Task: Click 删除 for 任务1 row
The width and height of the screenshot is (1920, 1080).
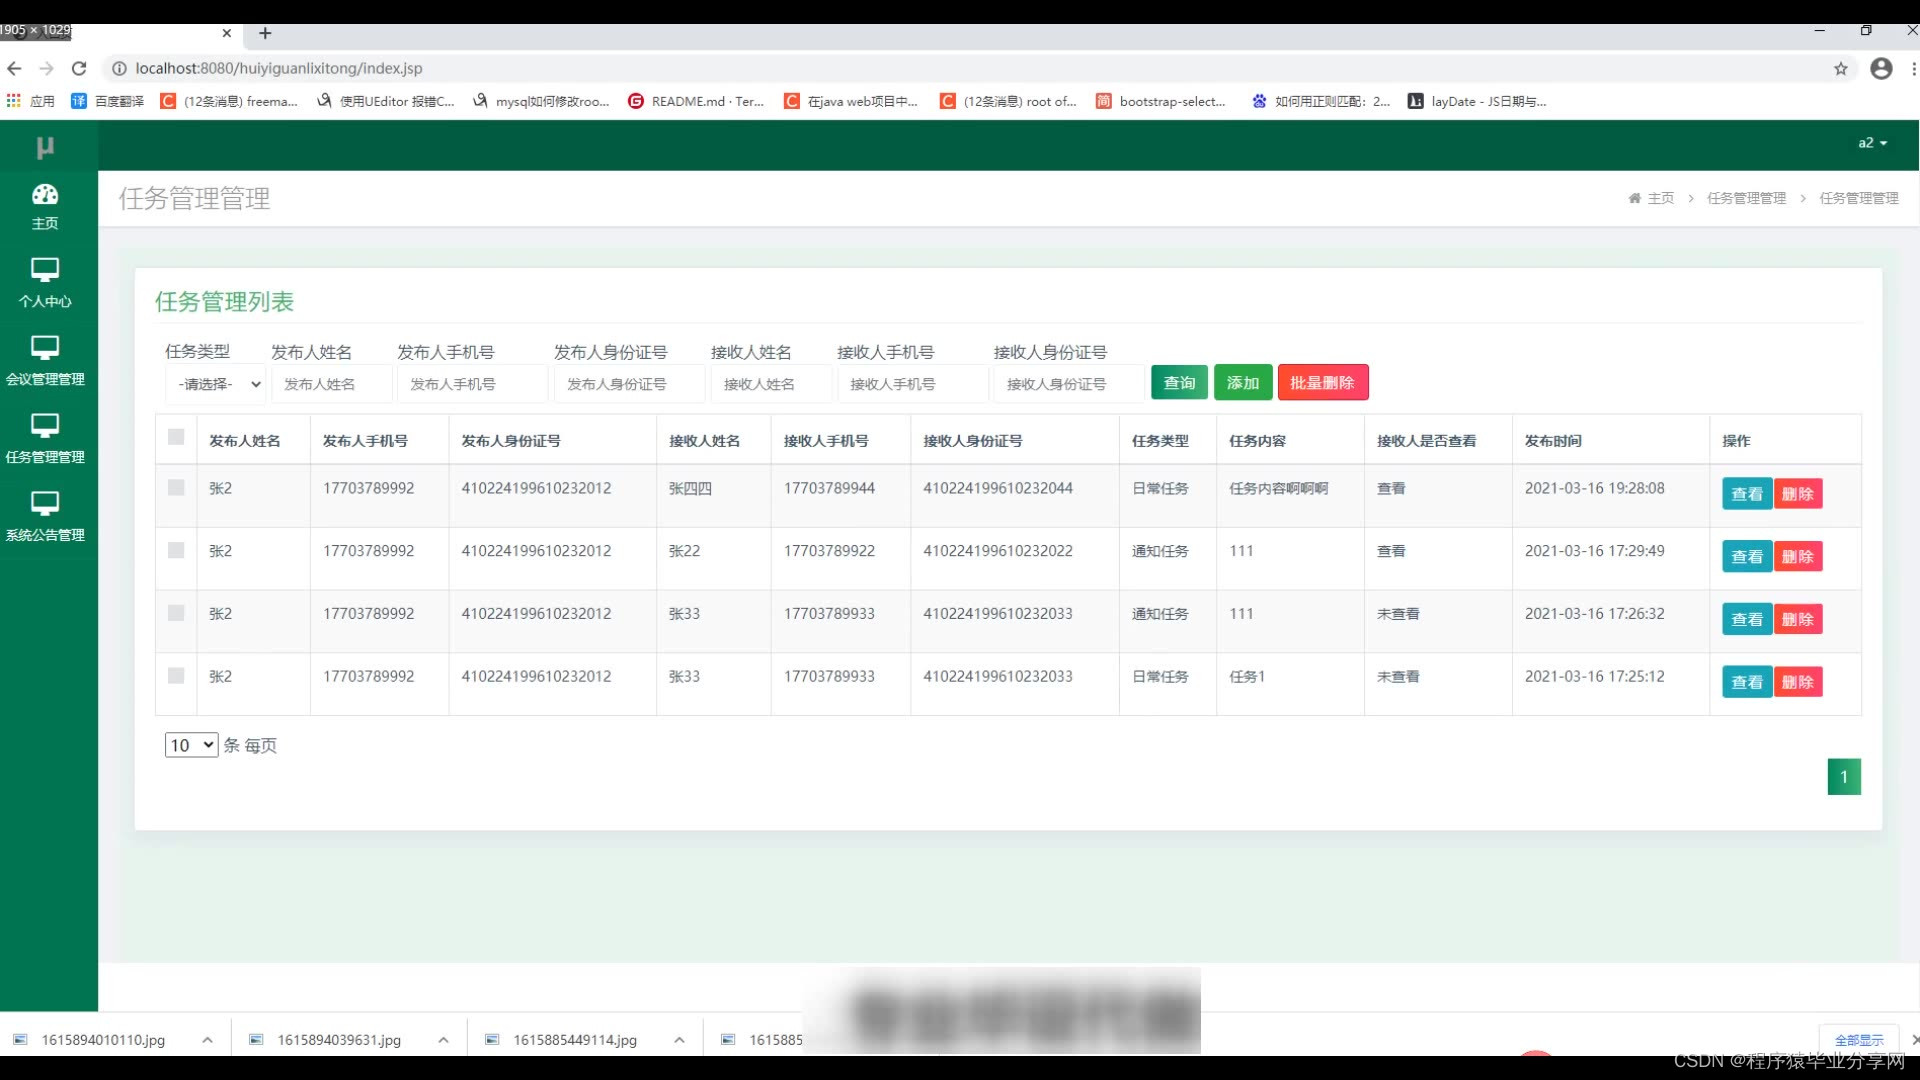Action: point(1798,682)
